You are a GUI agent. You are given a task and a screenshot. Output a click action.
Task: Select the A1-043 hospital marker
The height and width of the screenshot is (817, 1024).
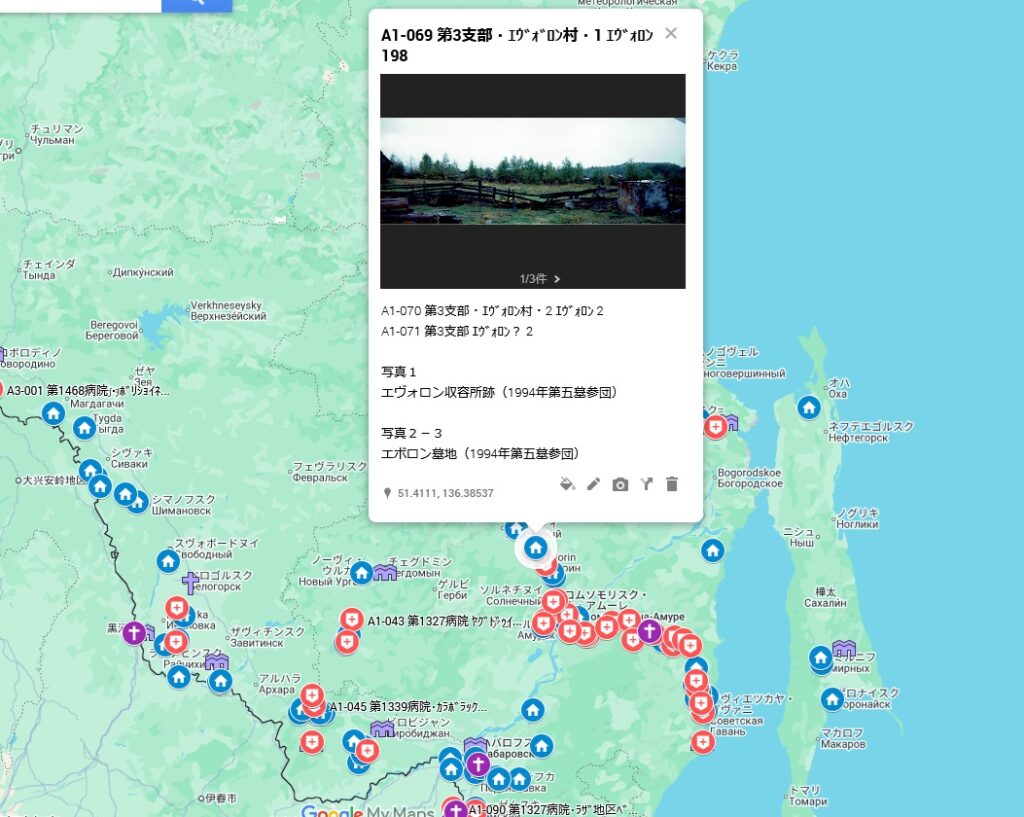(351, 620)
